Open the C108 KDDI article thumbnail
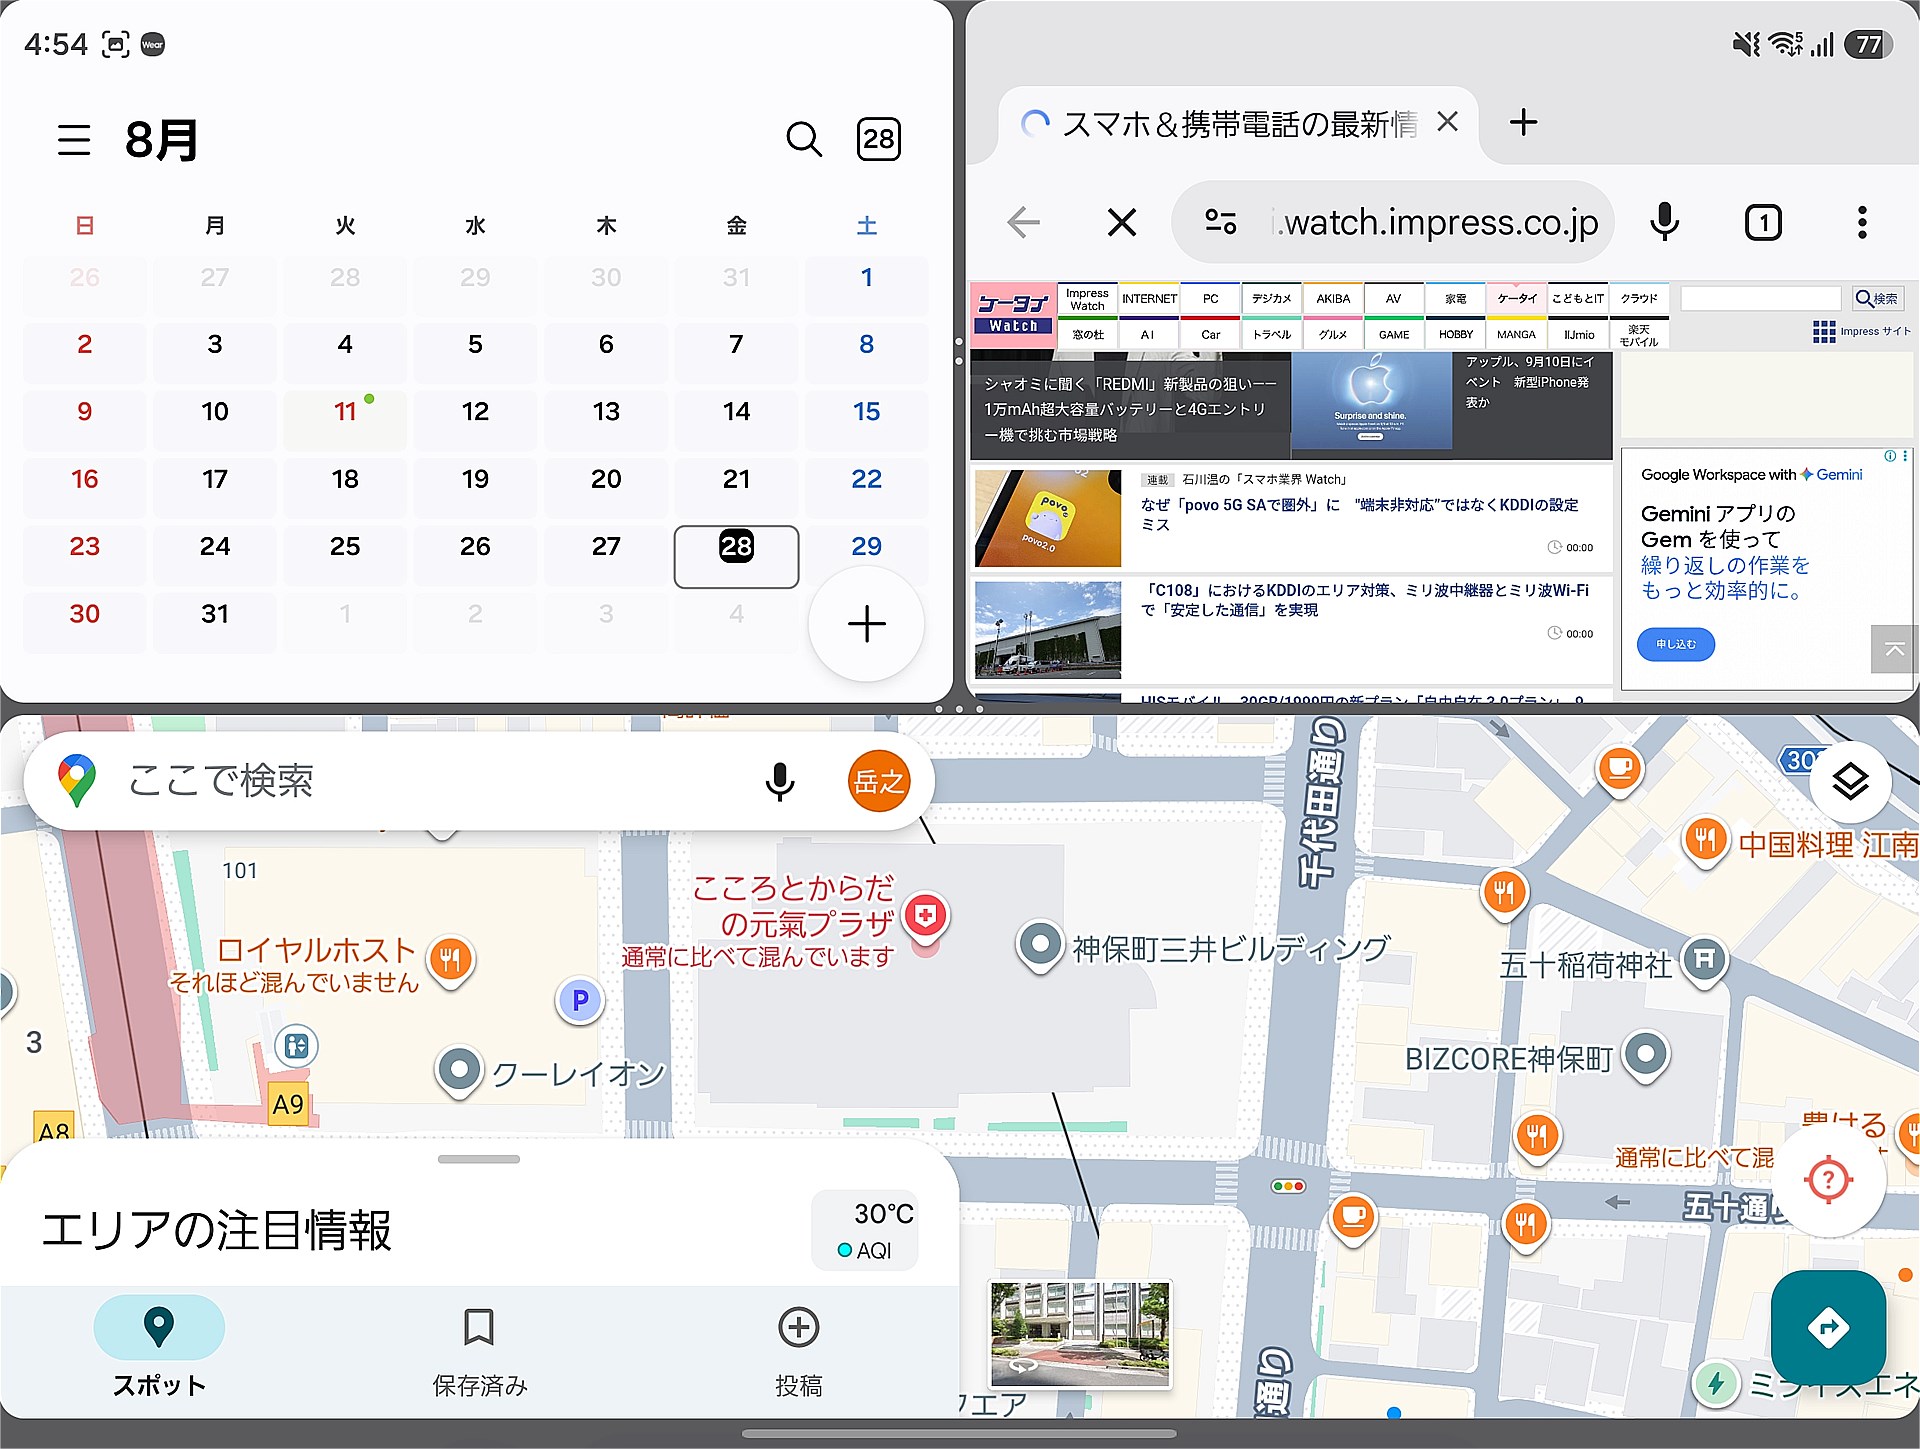The width and height of the screenshot is (1920, 1449). tap(1047, 629)
